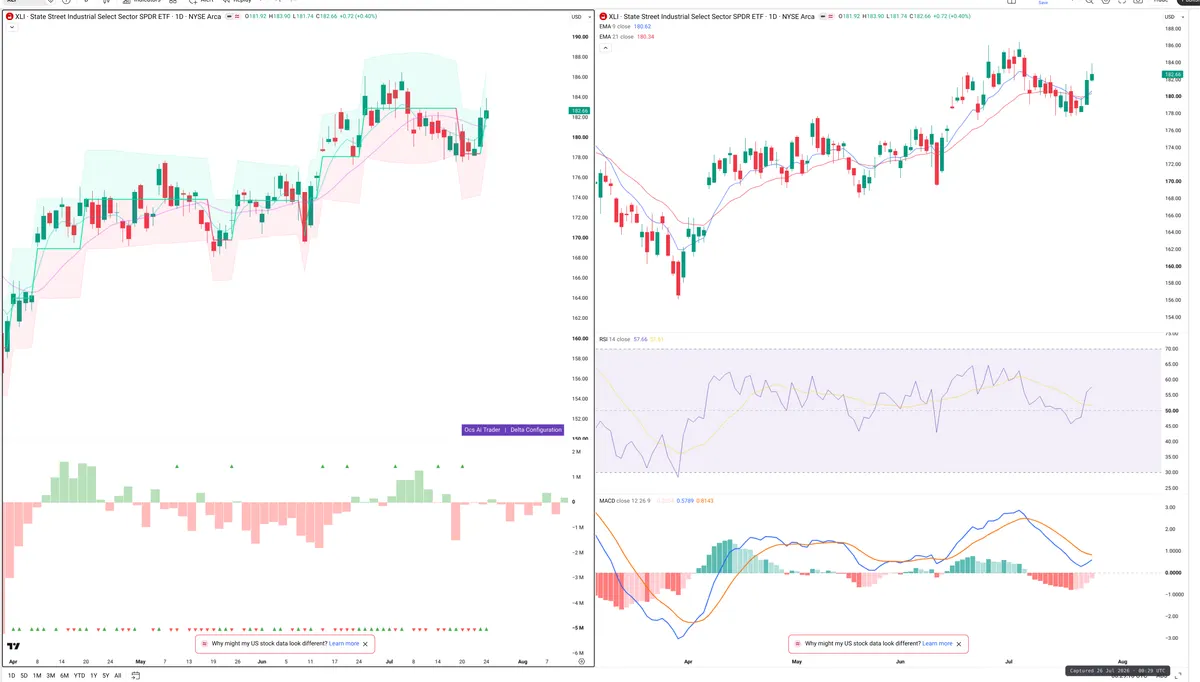Click the notice icon in left chart banner
This screenshot has width=1200, height=682.
(204, 644)
